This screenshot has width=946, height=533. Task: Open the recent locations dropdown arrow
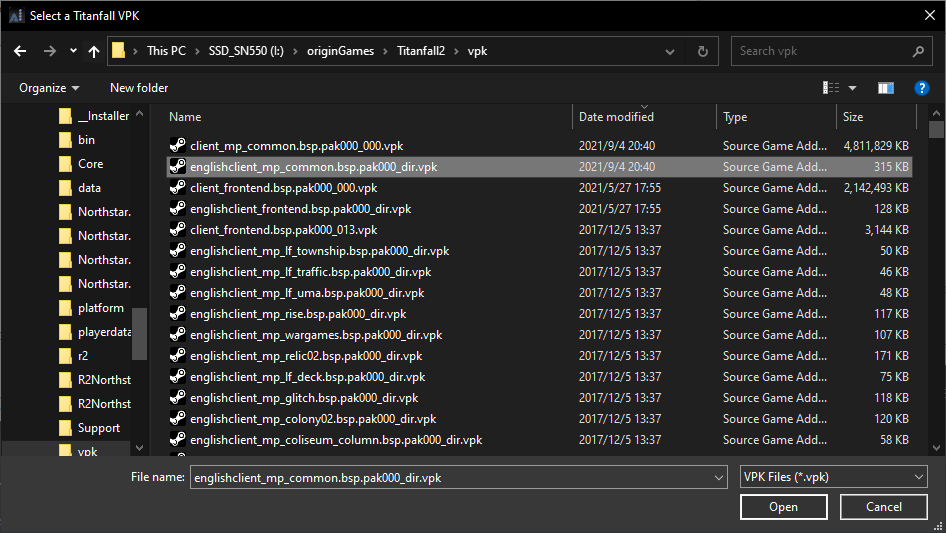click(x=73, y=51)
